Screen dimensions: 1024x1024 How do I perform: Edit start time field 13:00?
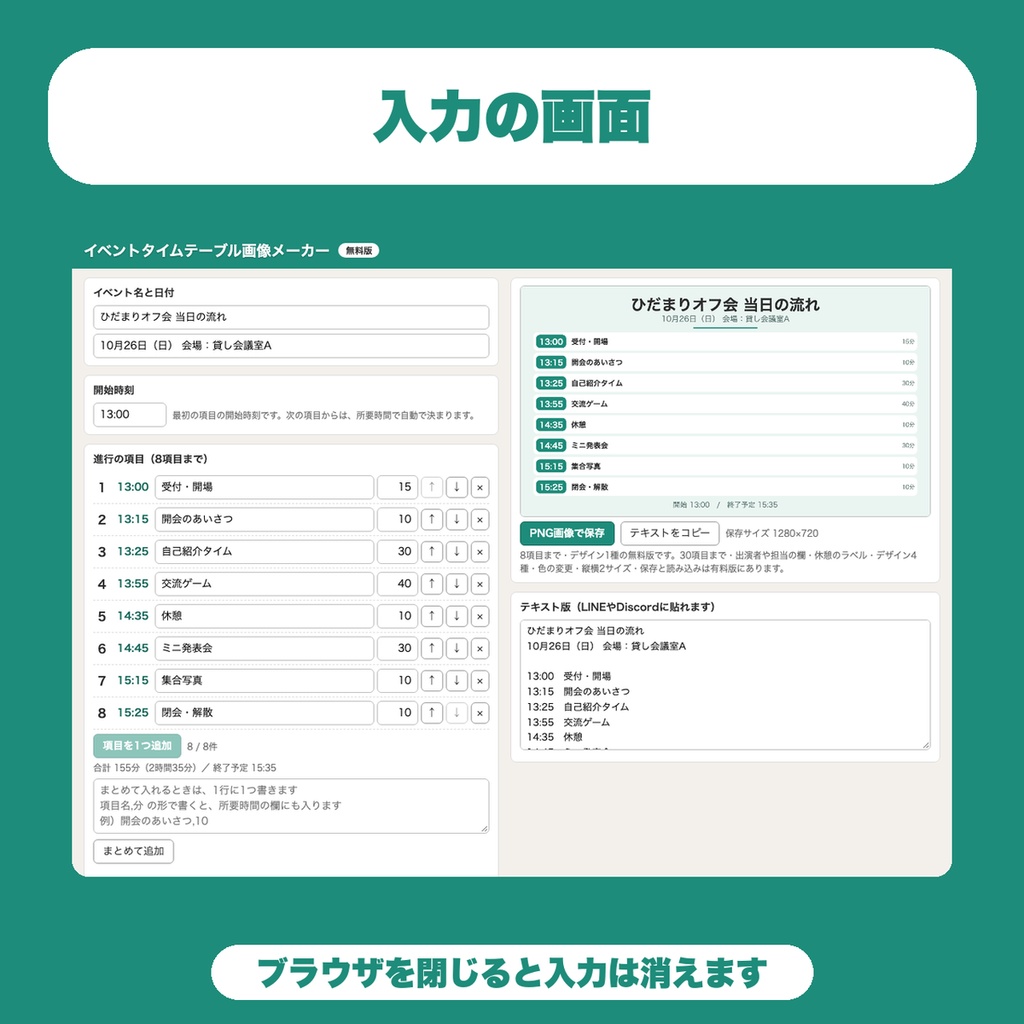pos(129,415)
